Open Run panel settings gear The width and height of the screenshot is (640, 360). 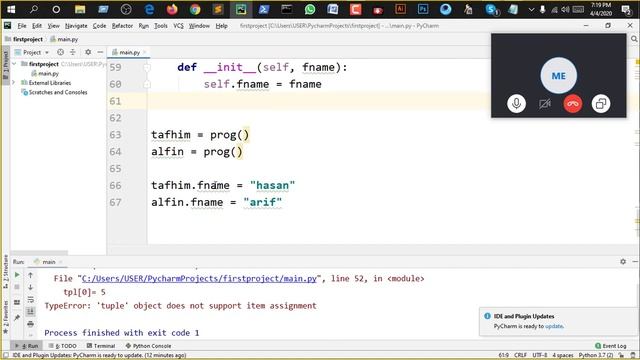[623, 262]
